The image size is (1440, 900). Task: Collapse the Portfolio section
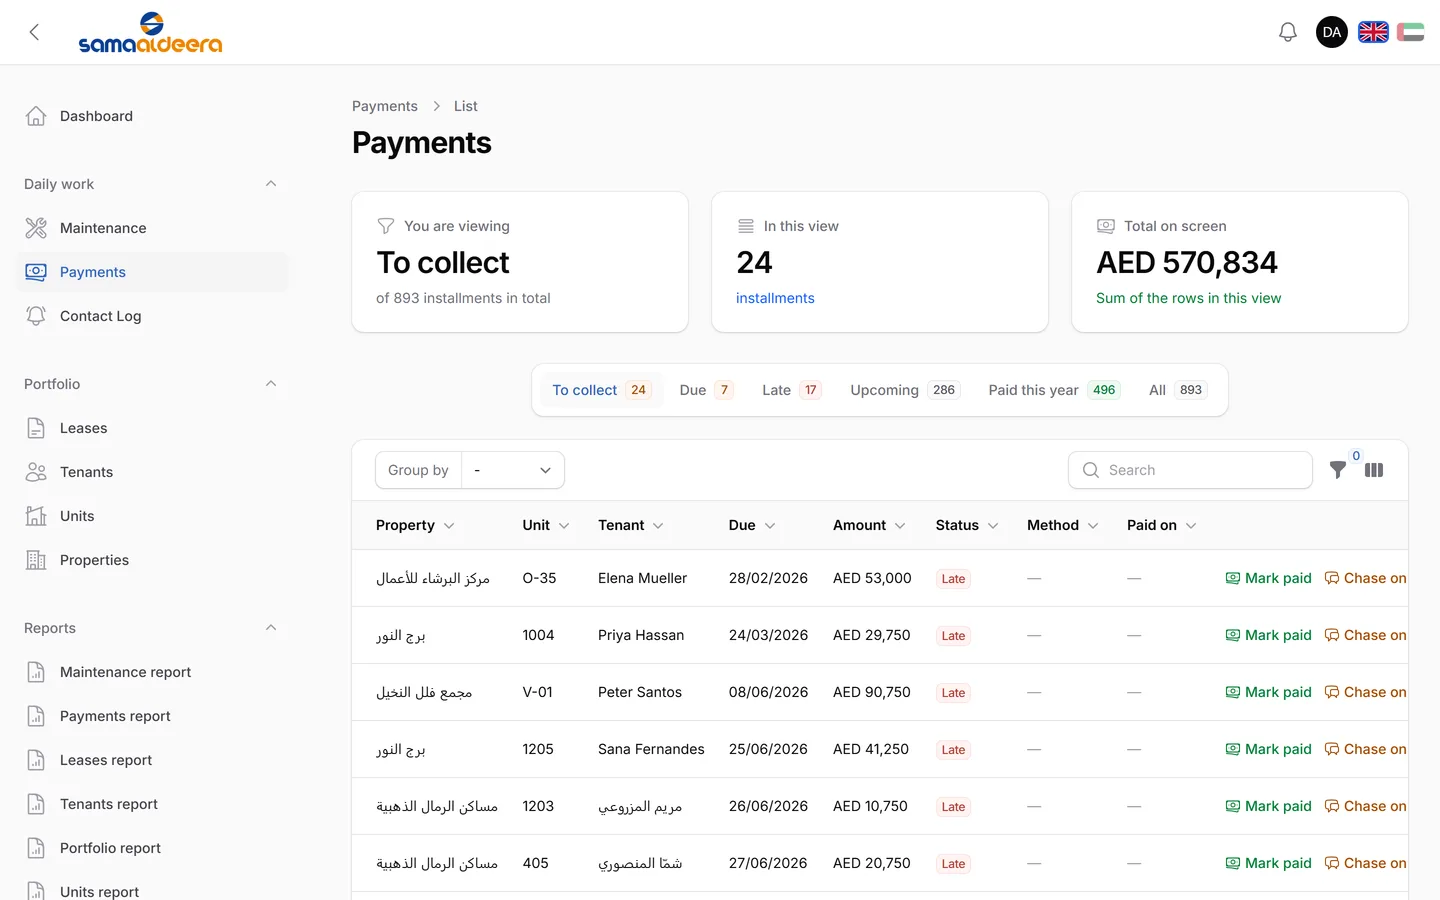271,384
